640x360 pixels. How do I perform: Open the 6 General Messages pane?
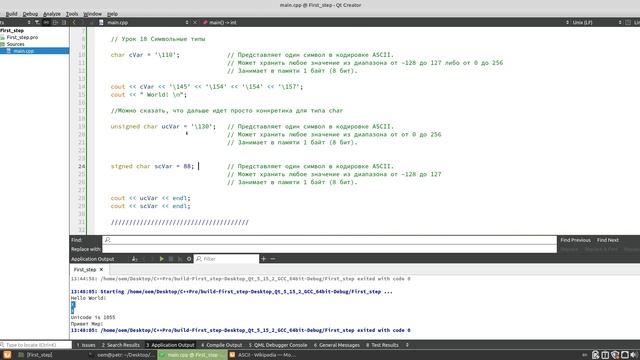337,345
